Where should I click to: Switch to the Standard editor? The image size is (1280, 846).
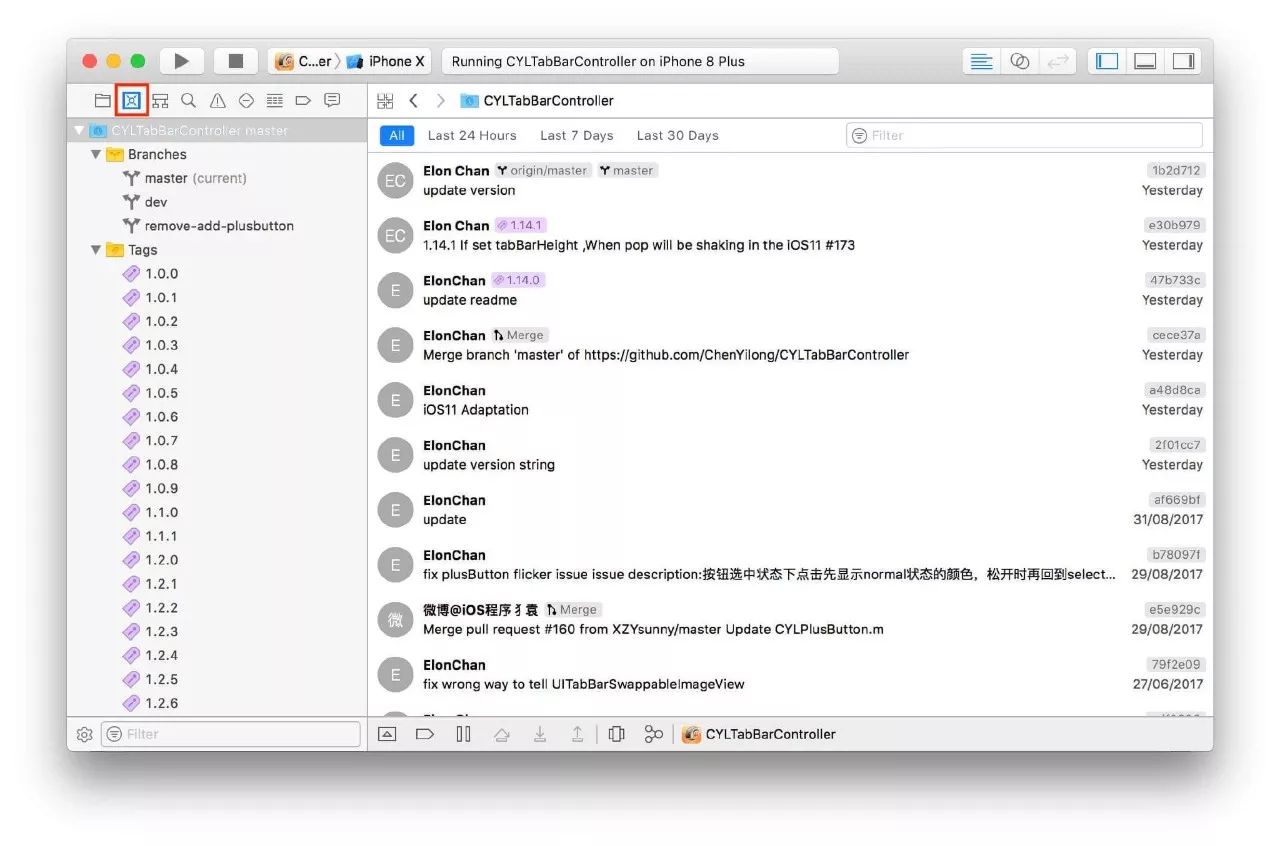pyautogui.click(x=982, y=61)
